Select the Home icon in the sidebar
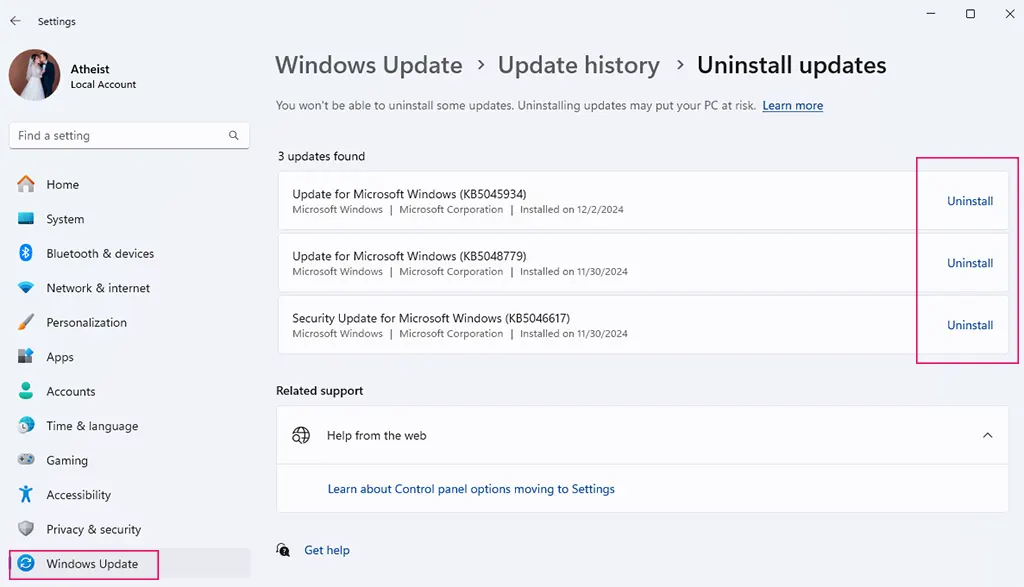Image resolution: width=1024 pixels, height=587 pixels. [27, 184]
